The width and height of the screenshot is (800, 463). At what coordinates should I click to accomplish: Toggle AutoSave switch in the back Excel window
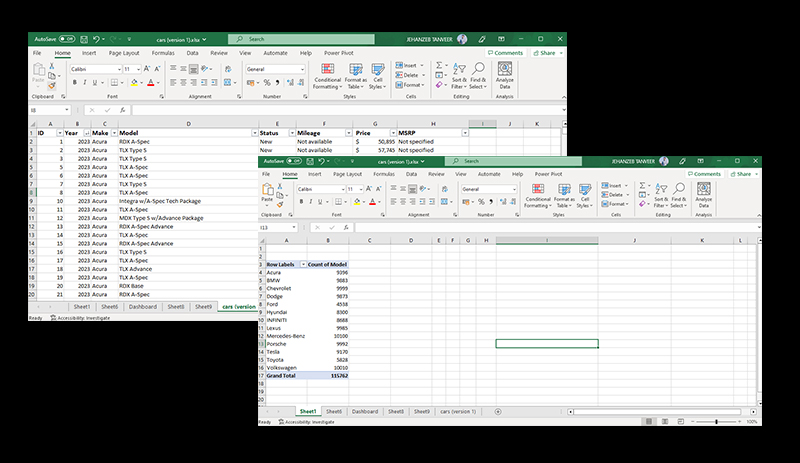(x=67, y=39)
